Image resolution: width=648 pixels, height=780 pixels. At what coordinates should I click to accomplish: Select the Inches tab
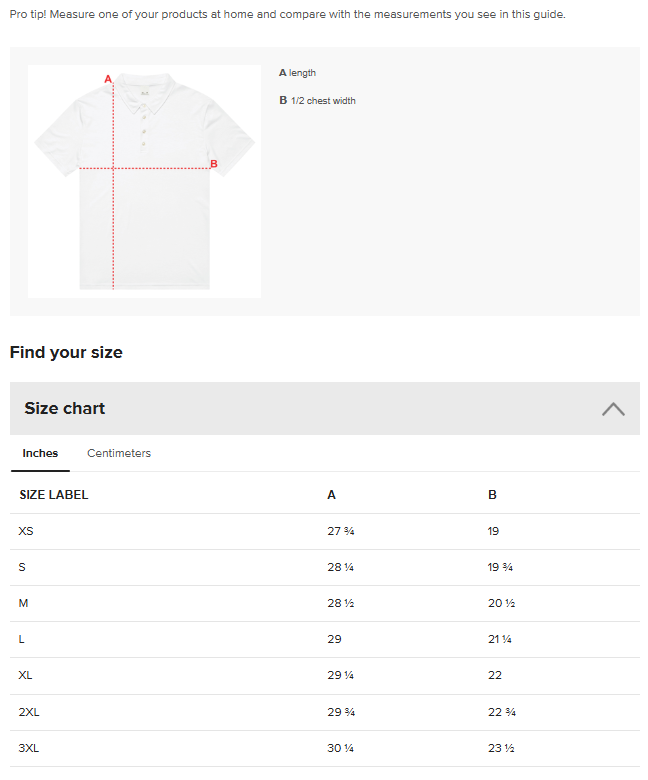[x=40, y=453]
